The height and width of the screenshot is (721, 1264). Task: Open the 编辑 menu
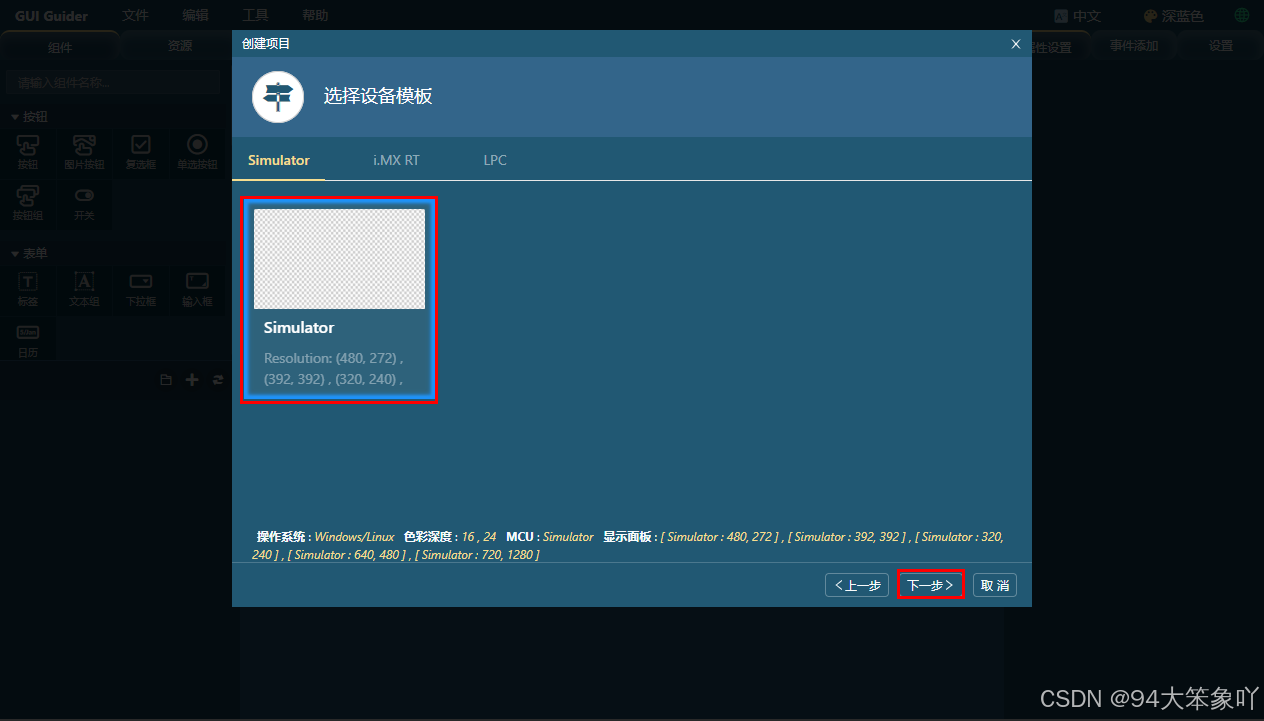(x=195, y=16)
